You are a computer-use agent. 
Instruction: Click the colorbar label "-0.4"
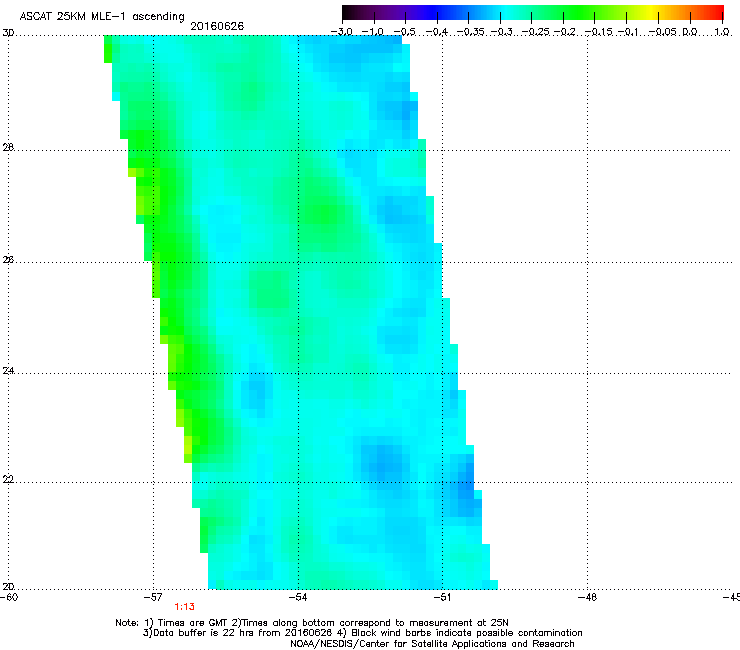point(437,32)
